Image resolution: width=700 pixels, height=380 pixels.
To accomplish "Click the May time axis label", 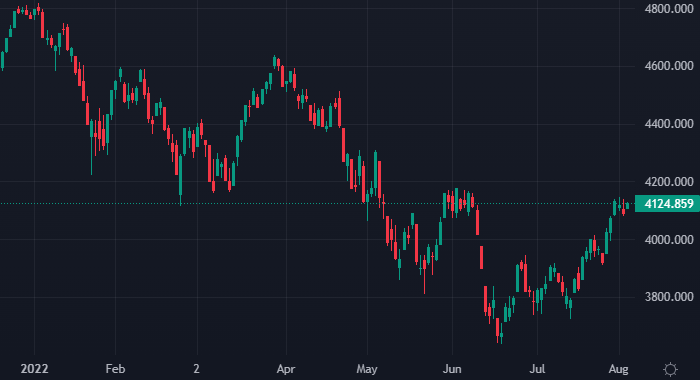I will point(367,369).
